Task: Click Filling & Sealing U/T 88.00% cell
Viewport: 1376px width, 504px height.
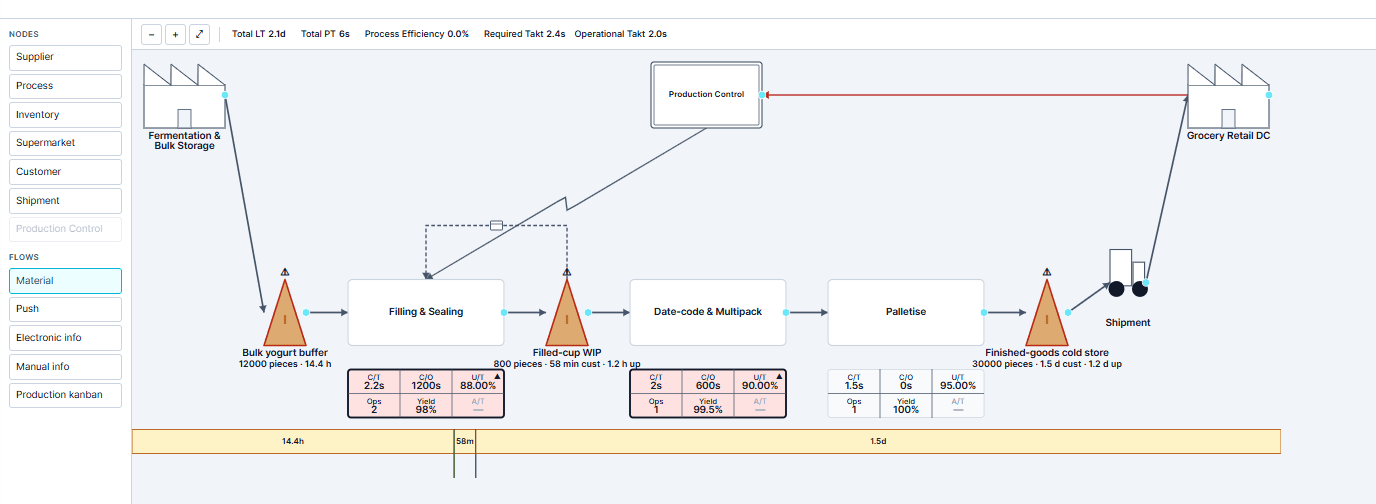Action: coord(478,382)
